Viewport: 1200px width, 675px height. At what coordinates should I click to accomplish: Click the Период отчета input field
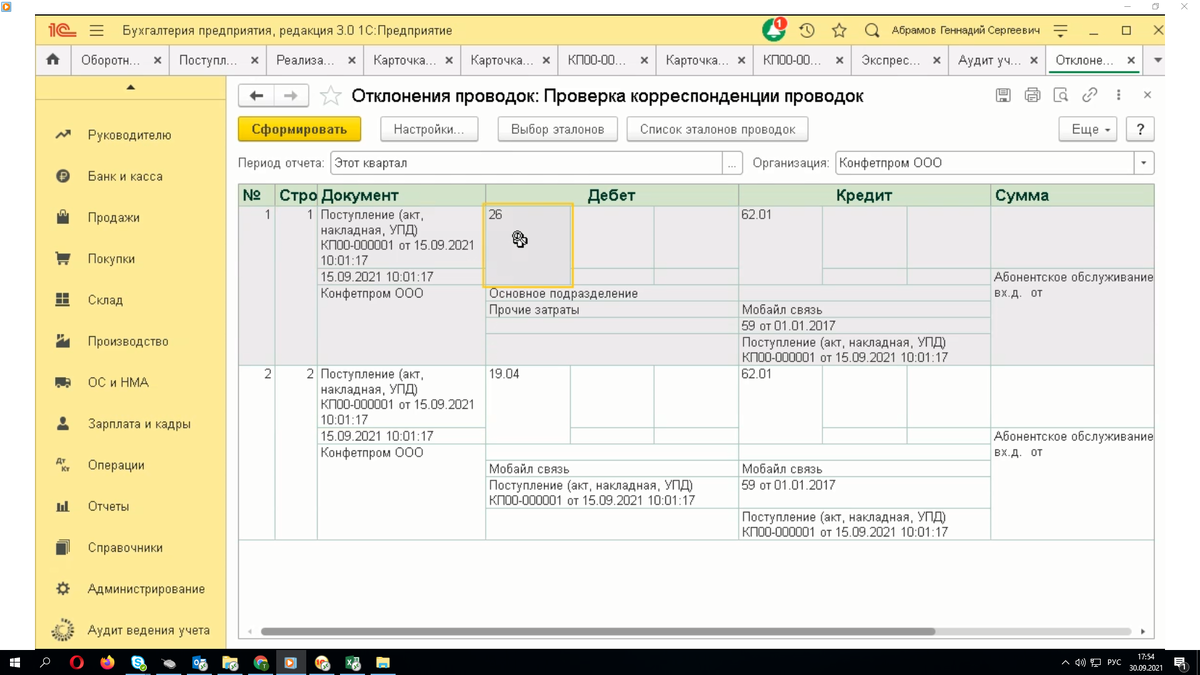coord(526,163)
